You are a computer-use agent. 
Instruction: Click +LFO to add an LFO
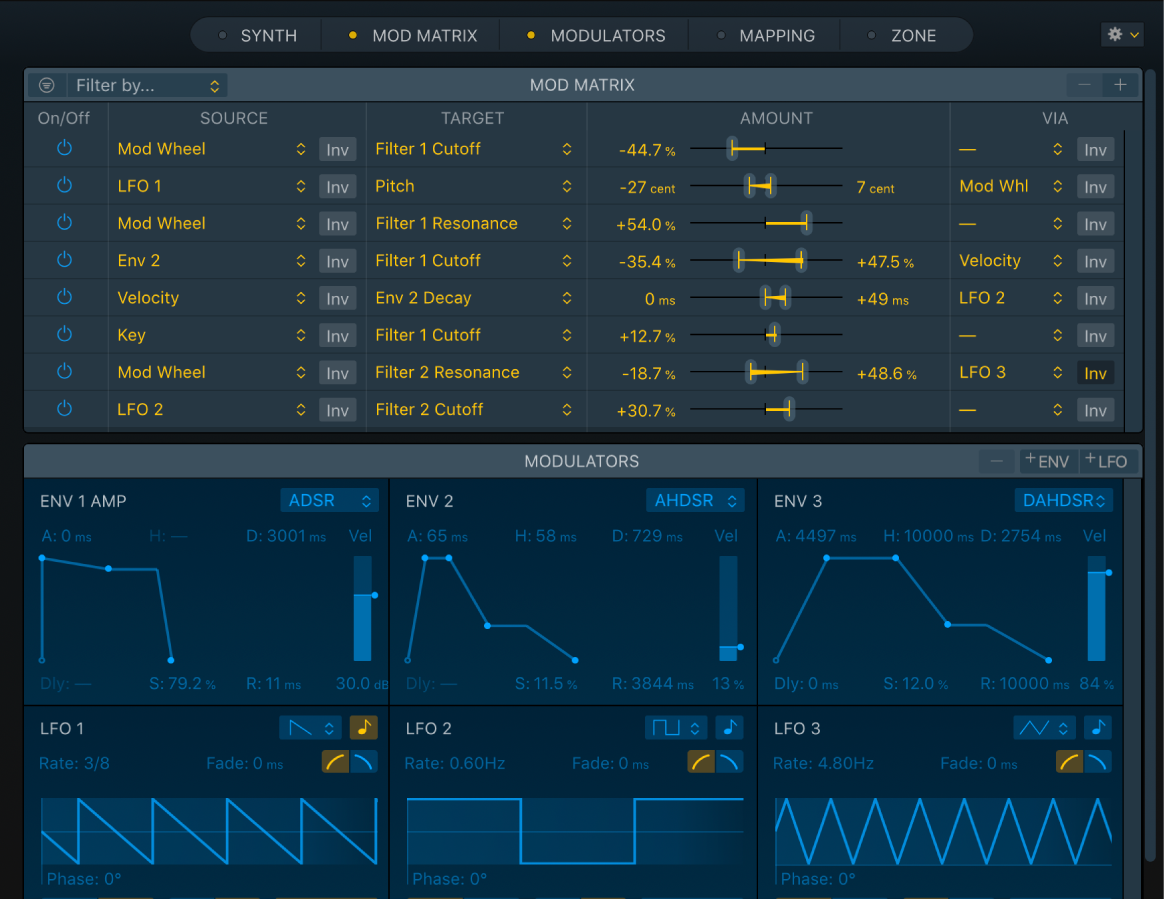point(1108,461)
